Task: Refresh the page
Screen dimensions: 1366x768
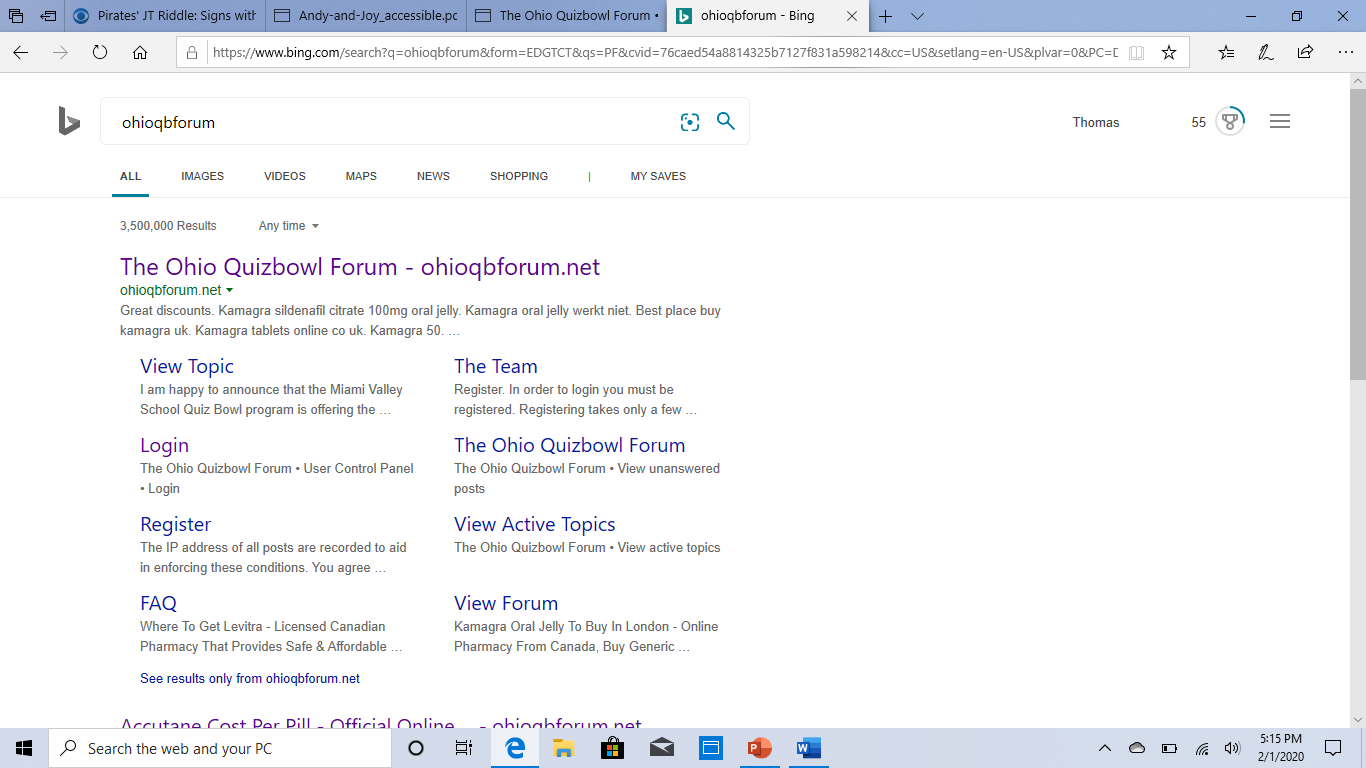Action: 100,54
